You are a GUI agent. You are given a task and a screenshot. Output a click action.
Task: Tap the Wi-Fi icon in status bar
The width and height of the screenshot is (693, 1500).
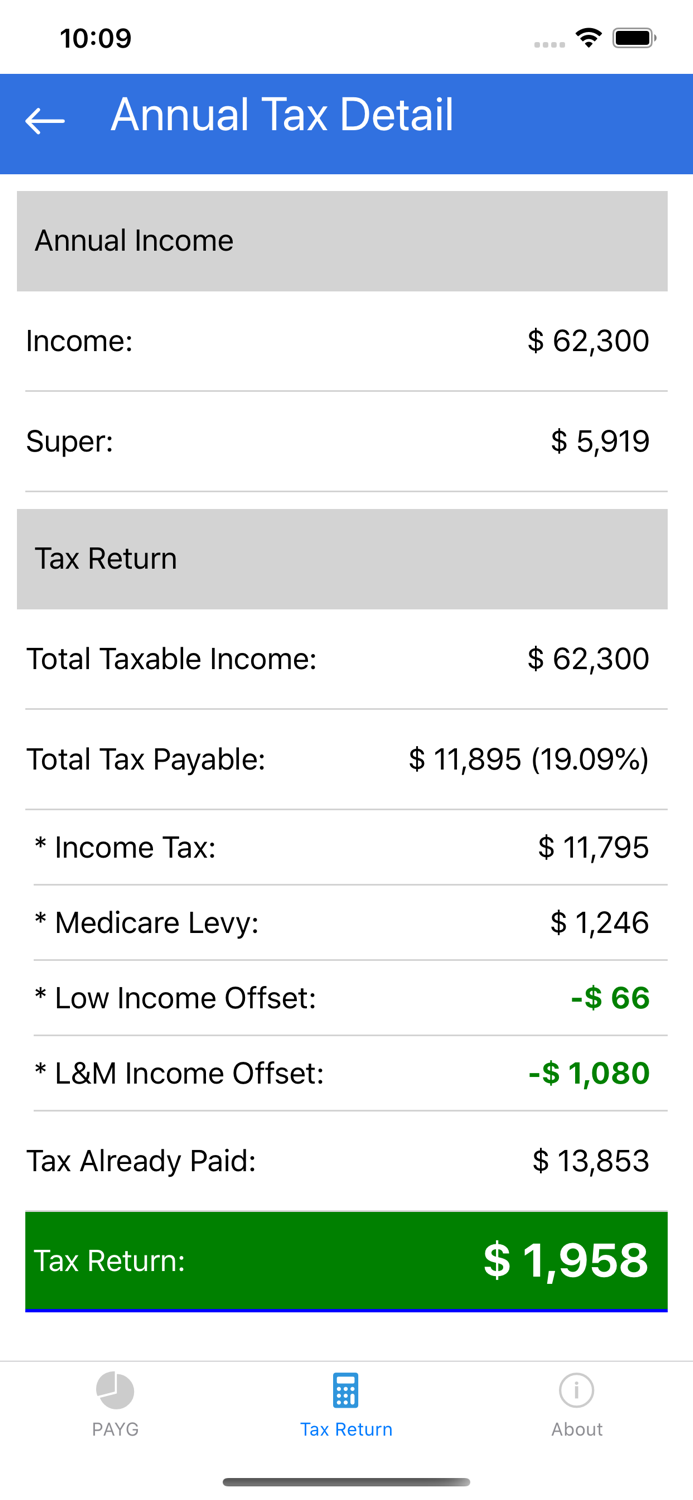tap(587, 37)
